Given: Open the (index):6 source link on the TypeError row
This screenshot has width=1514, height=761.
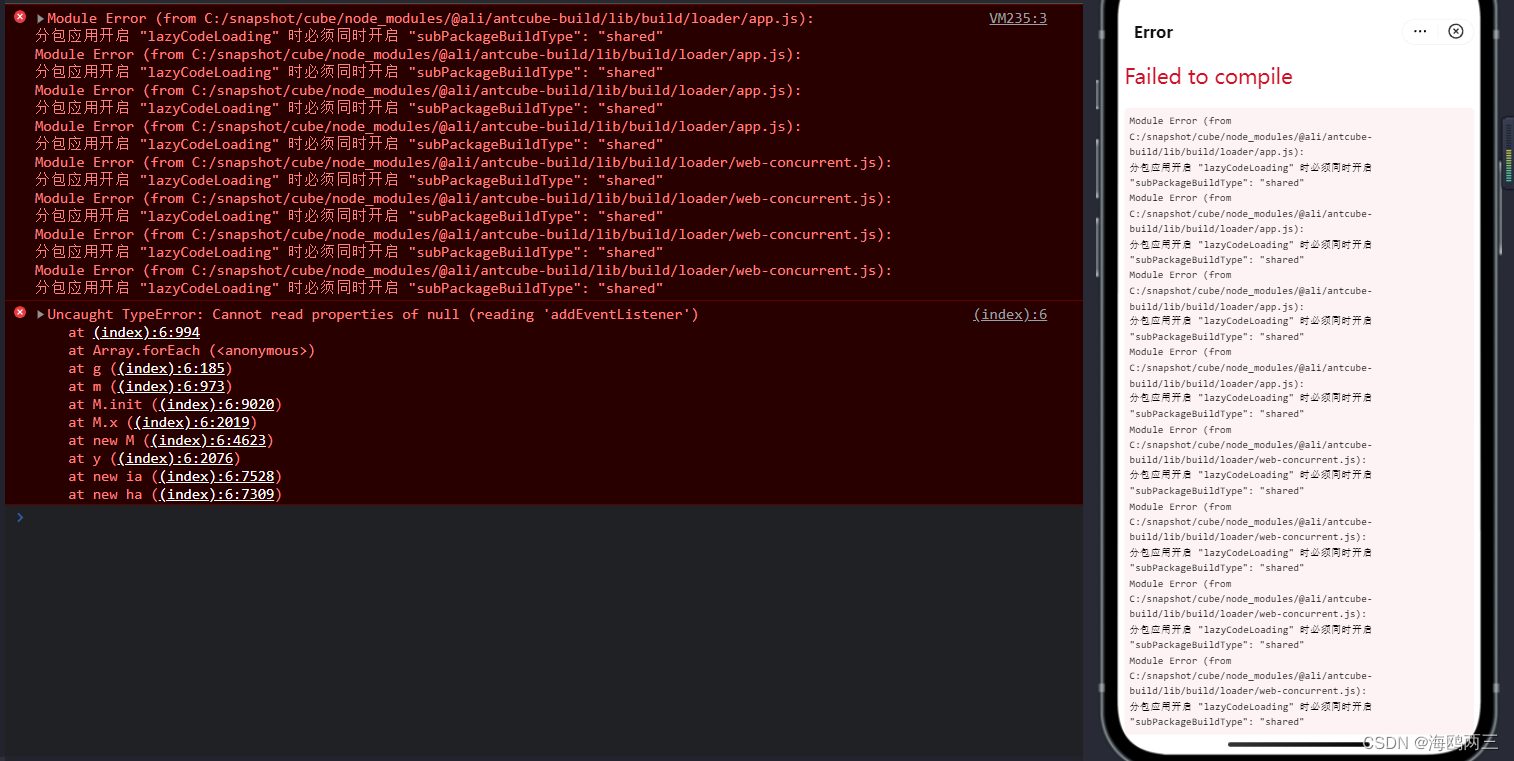Looking at the screenshot, I should click(1010, 314).
